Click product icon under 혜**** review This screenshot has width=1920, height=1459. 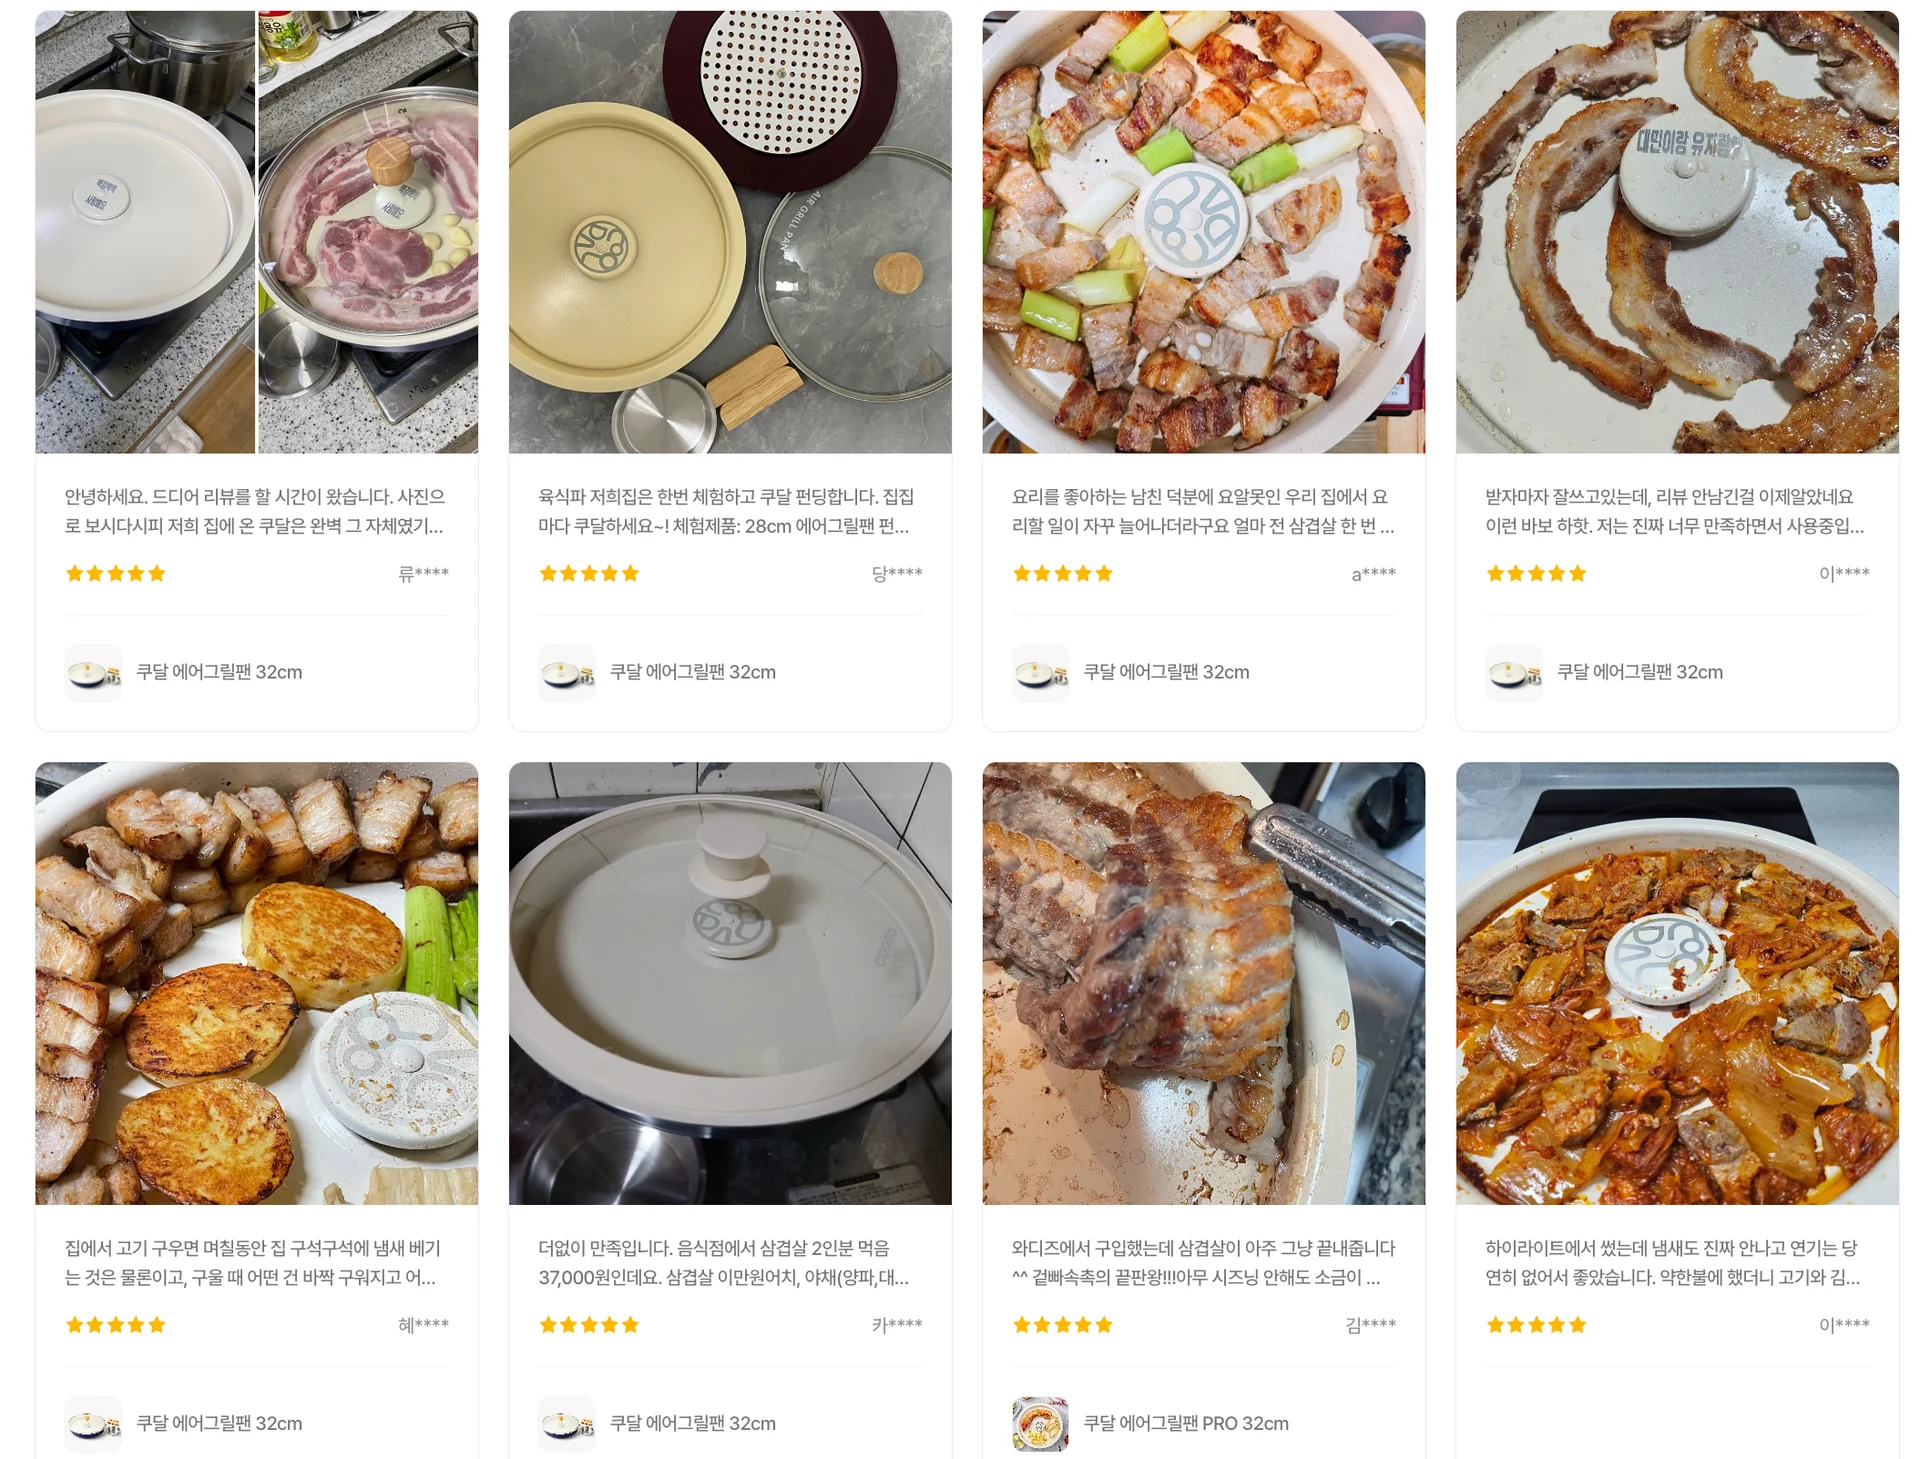[93, 1423]
